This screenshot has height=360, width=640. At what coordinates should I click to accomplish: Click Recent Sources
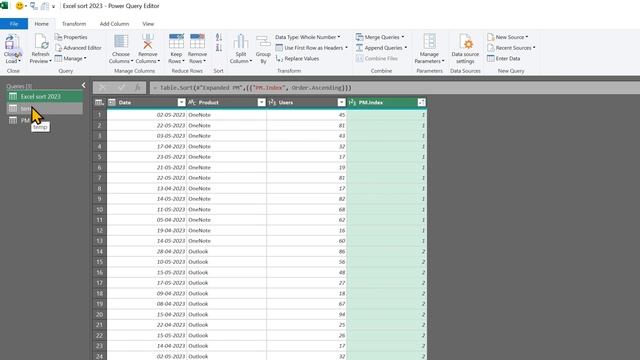pos(511,48)
